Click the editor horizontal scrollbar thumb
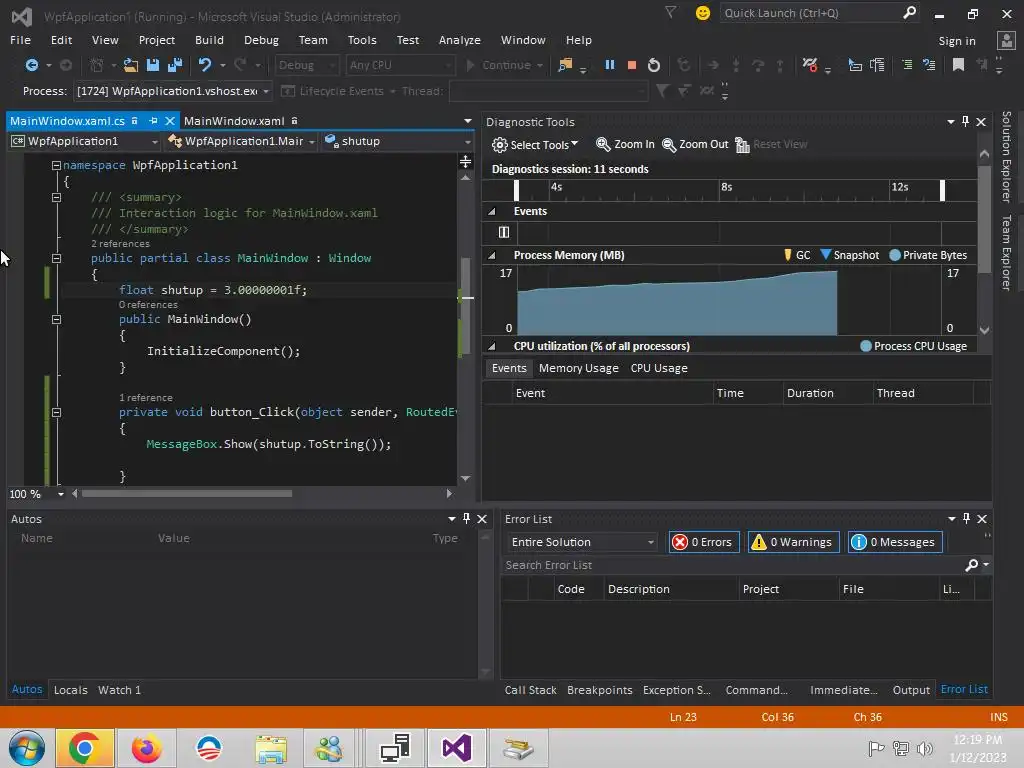Screen dimensions: 1024x768 pyautogui.click(x=186, y=494)
